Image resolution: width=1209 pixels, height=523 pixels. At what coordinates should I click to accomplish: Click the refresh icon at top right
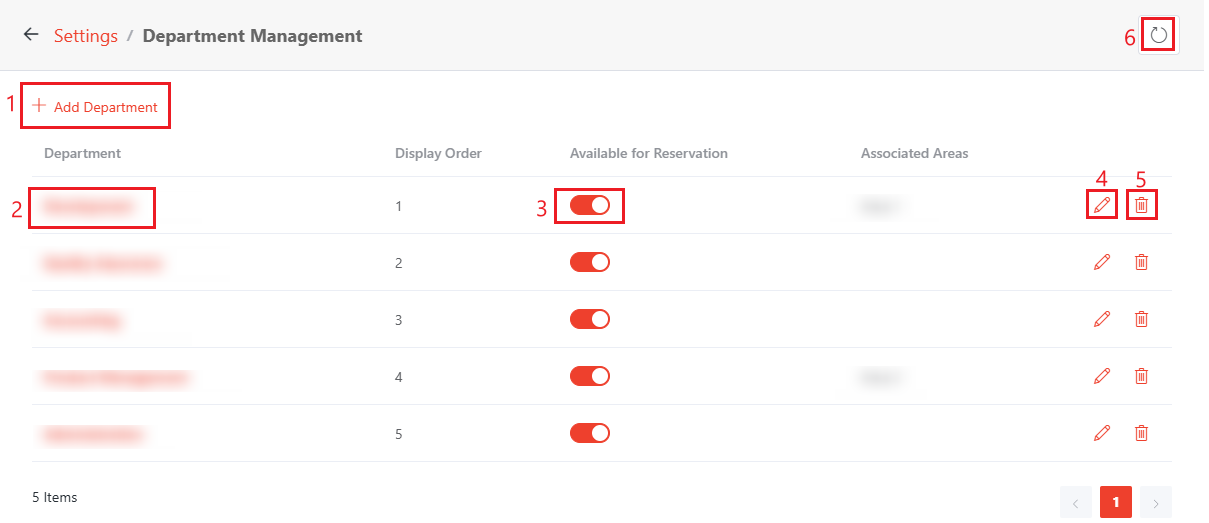[x=1158, y=36]
